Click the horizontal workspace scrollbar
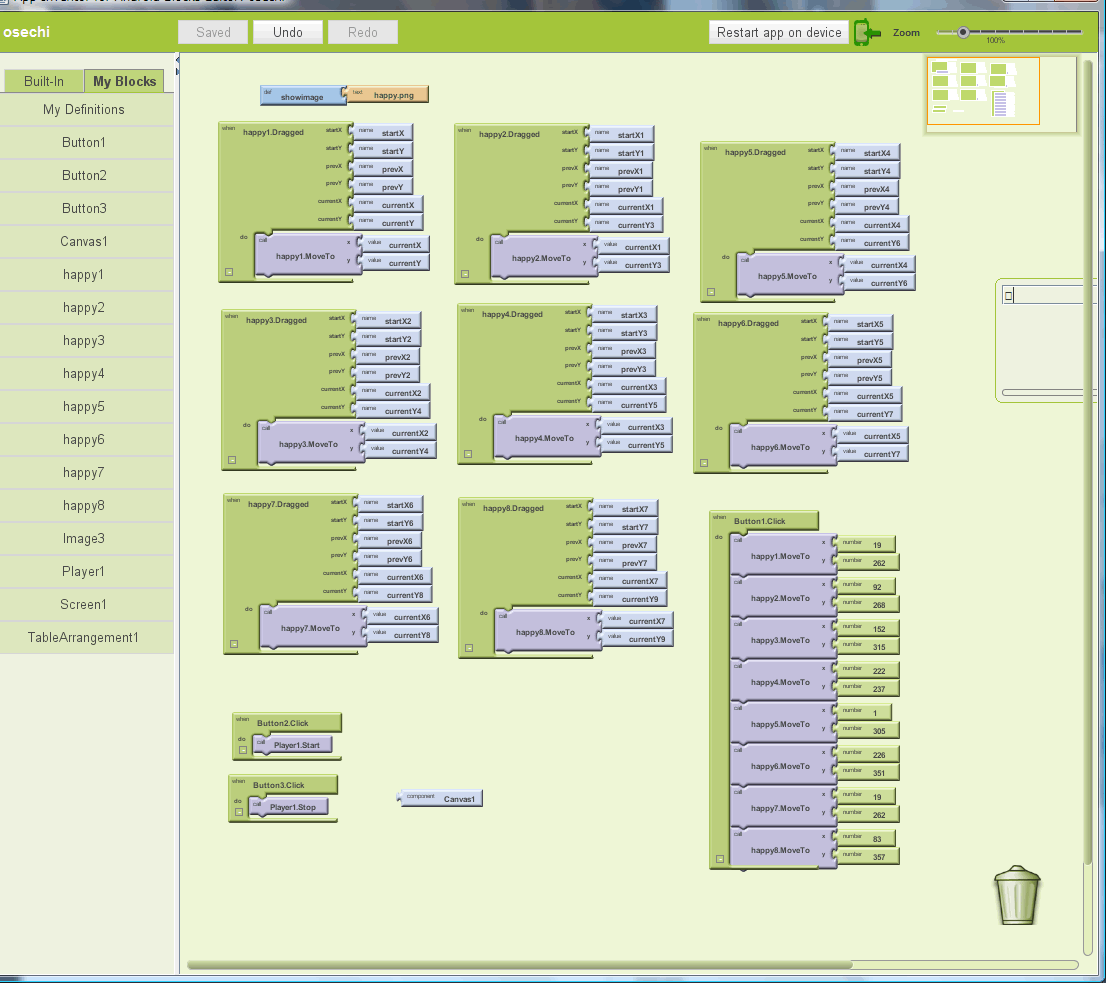 tap(519, 965)
